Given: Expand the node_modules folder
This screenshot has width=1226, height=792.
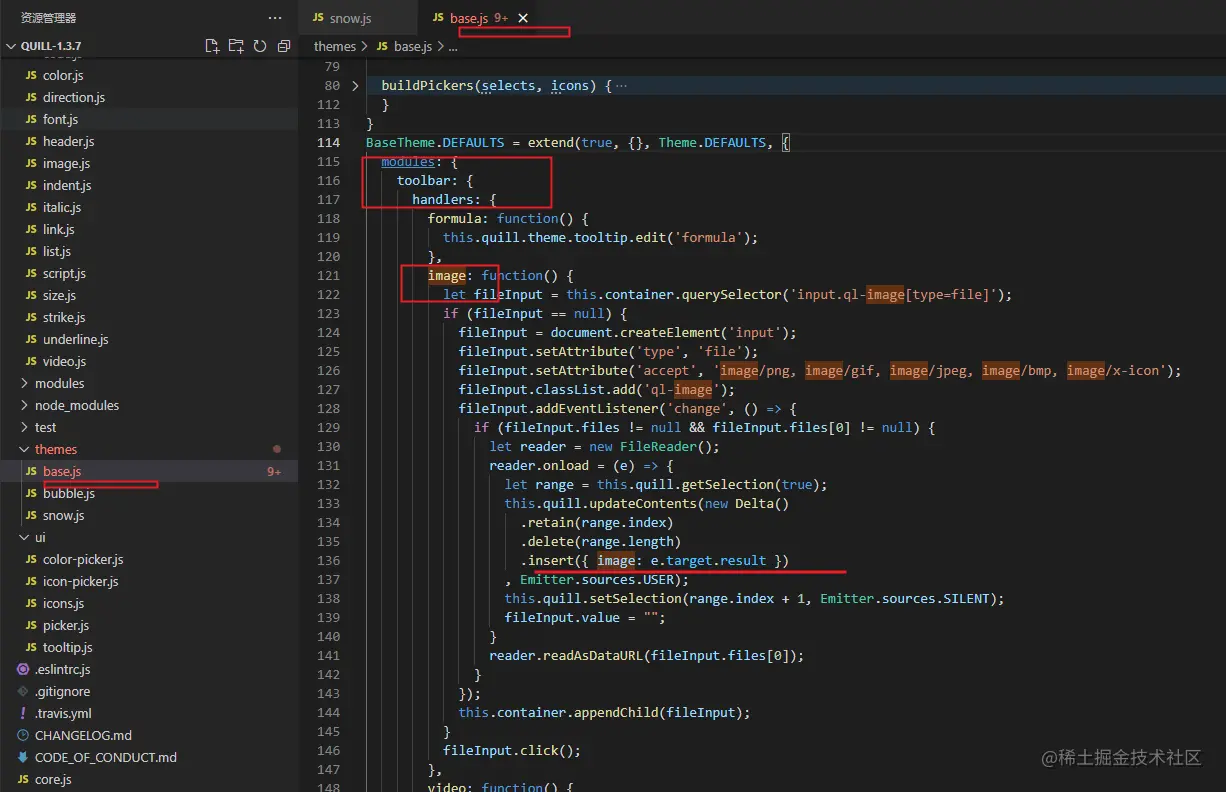Looking at the screenshot, I should (x=149, y=405).
